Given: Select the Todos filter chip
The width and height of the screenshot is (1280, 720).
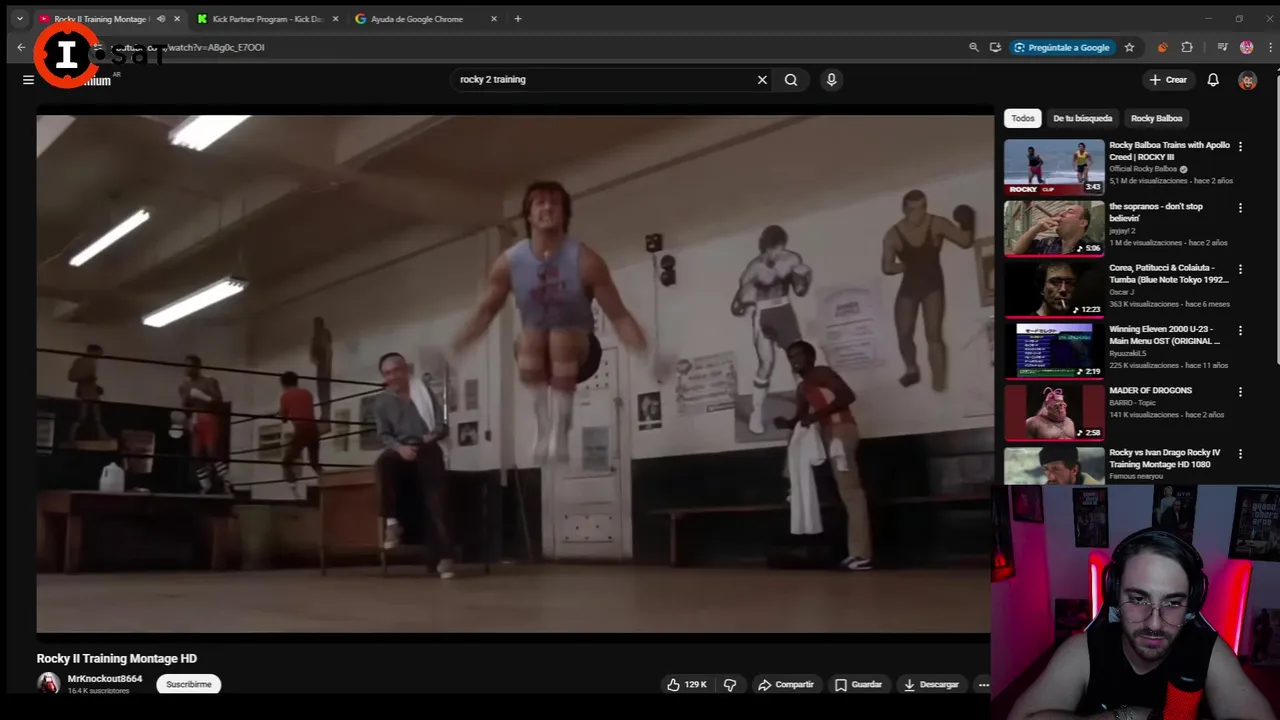Looking at the screenshot, I should [1022, 118].
